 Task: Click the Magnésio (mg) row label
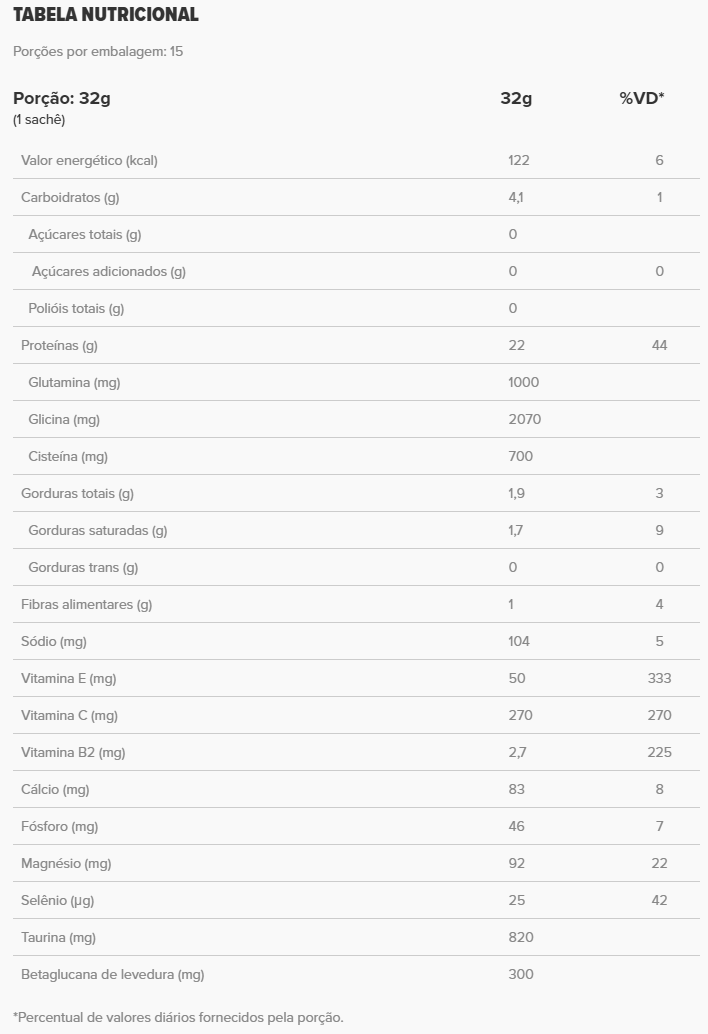coord(66,863)
